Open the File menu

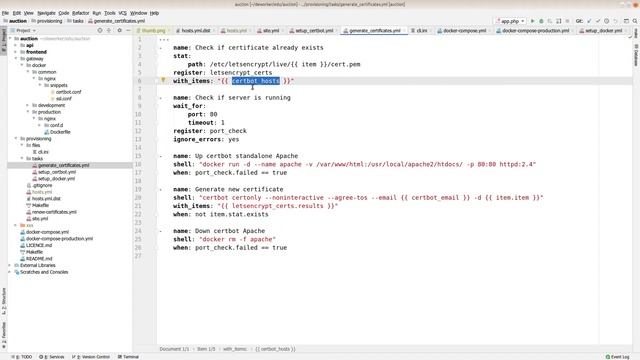(x=5, y=13)
